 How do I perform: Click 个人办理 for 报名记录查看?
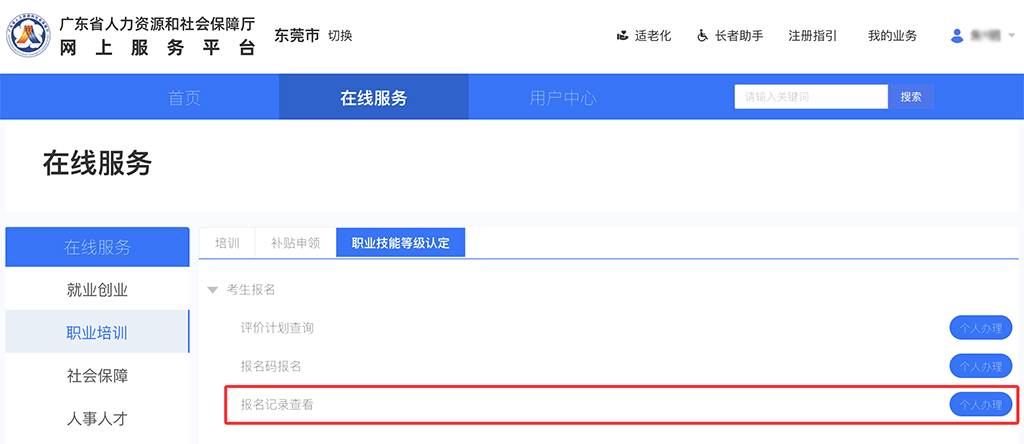[x=980, y=405]
